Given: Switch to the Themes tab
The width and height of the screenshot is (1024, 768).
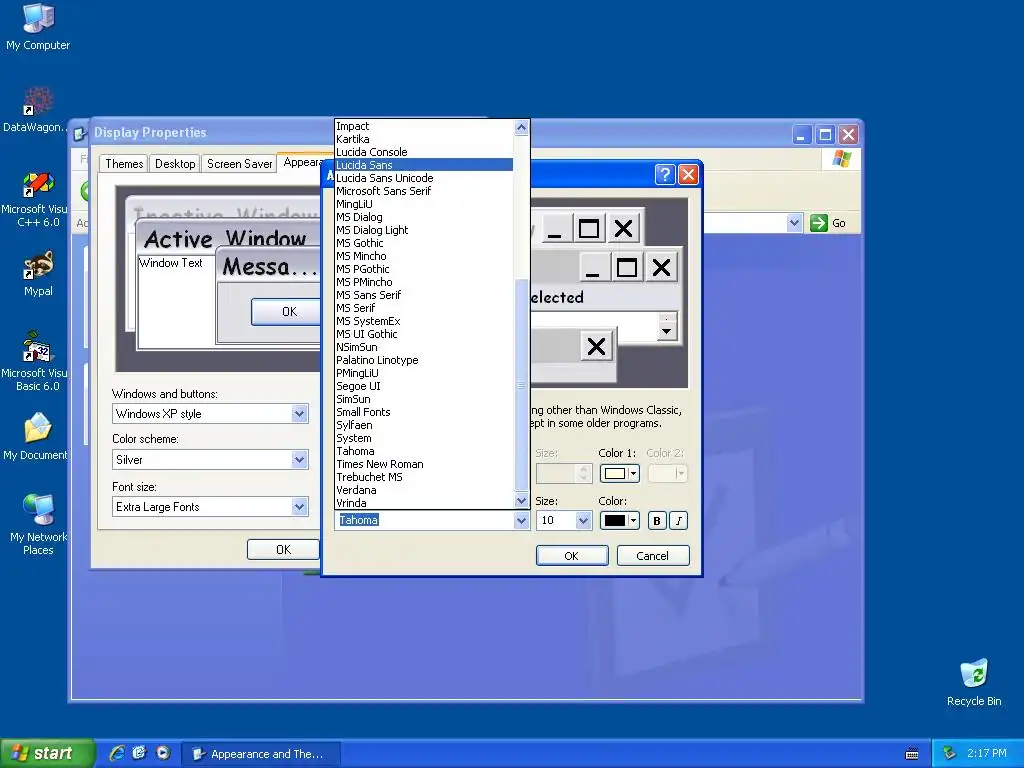Looking at the screenshot, I should click(124, 164).
